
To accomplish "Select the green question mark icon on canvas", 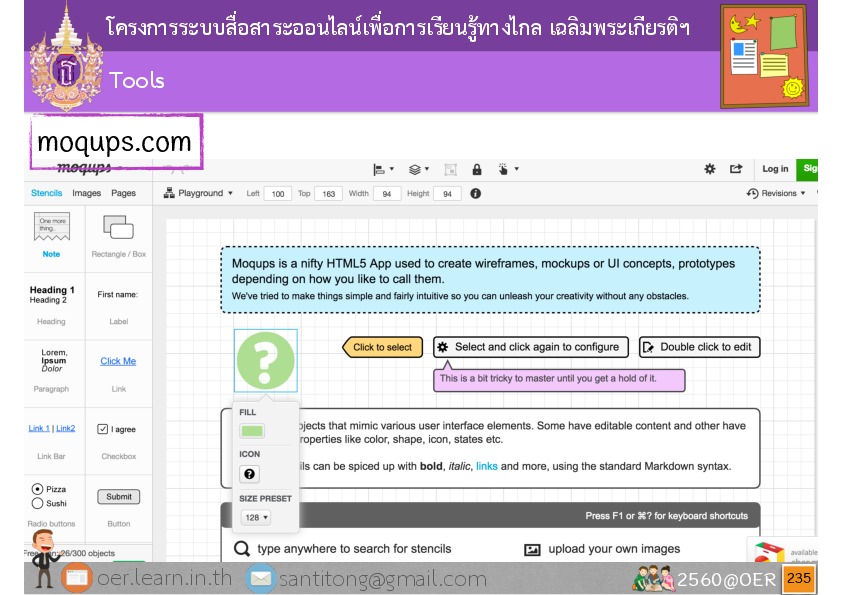I will point(266,360).
